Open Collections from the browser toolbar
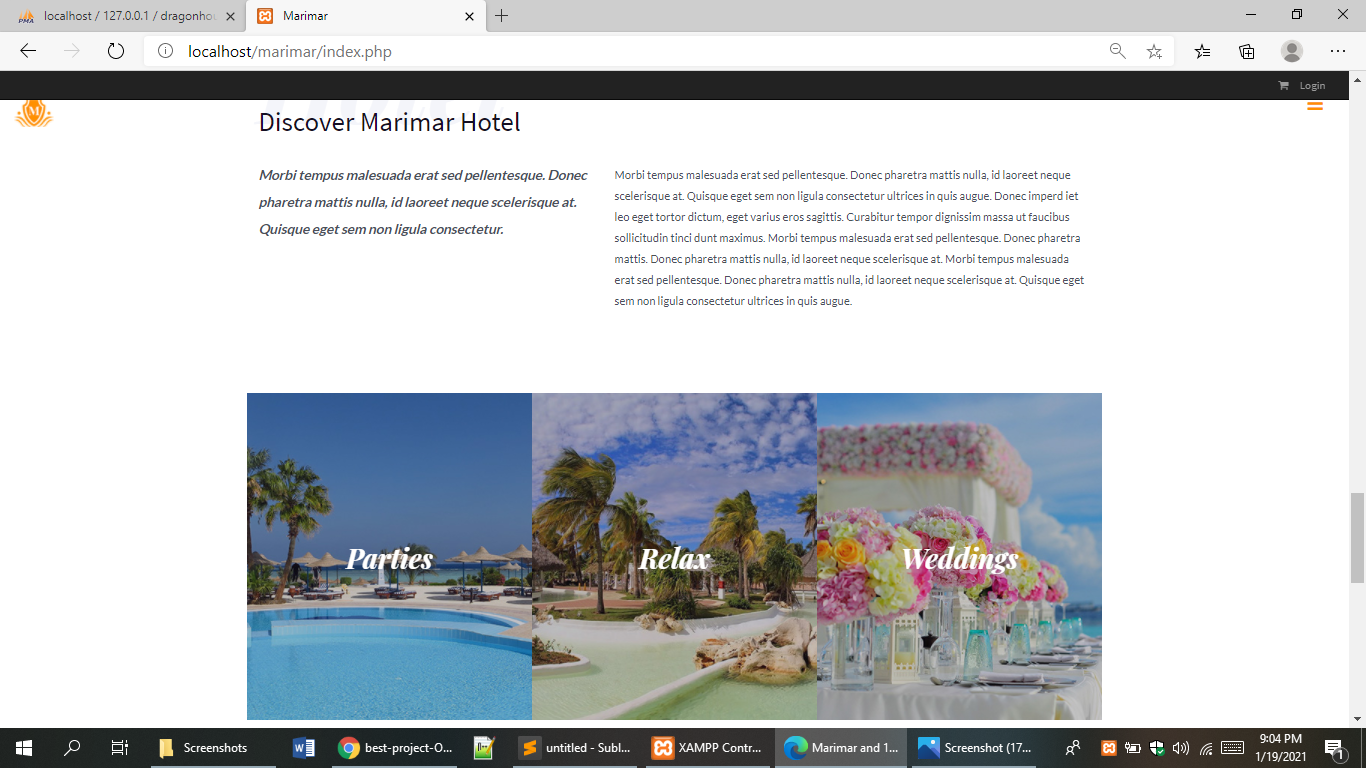Image resolution: width=1366 pixels, height=768 pixels. [1245, 50]
